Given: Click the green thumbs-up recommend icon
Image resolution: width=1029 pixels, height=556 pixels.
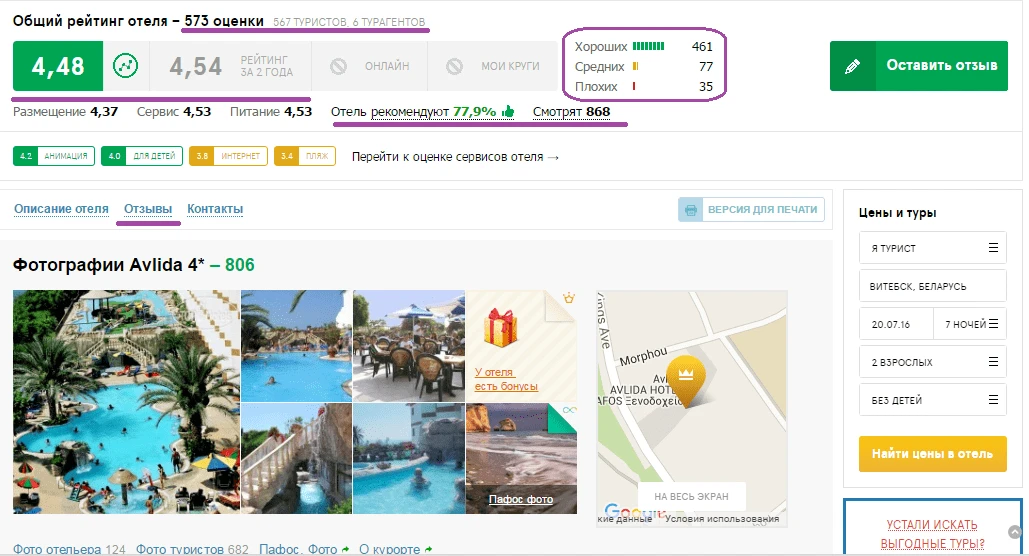Looking at the screenshot, I should point(508,112).
